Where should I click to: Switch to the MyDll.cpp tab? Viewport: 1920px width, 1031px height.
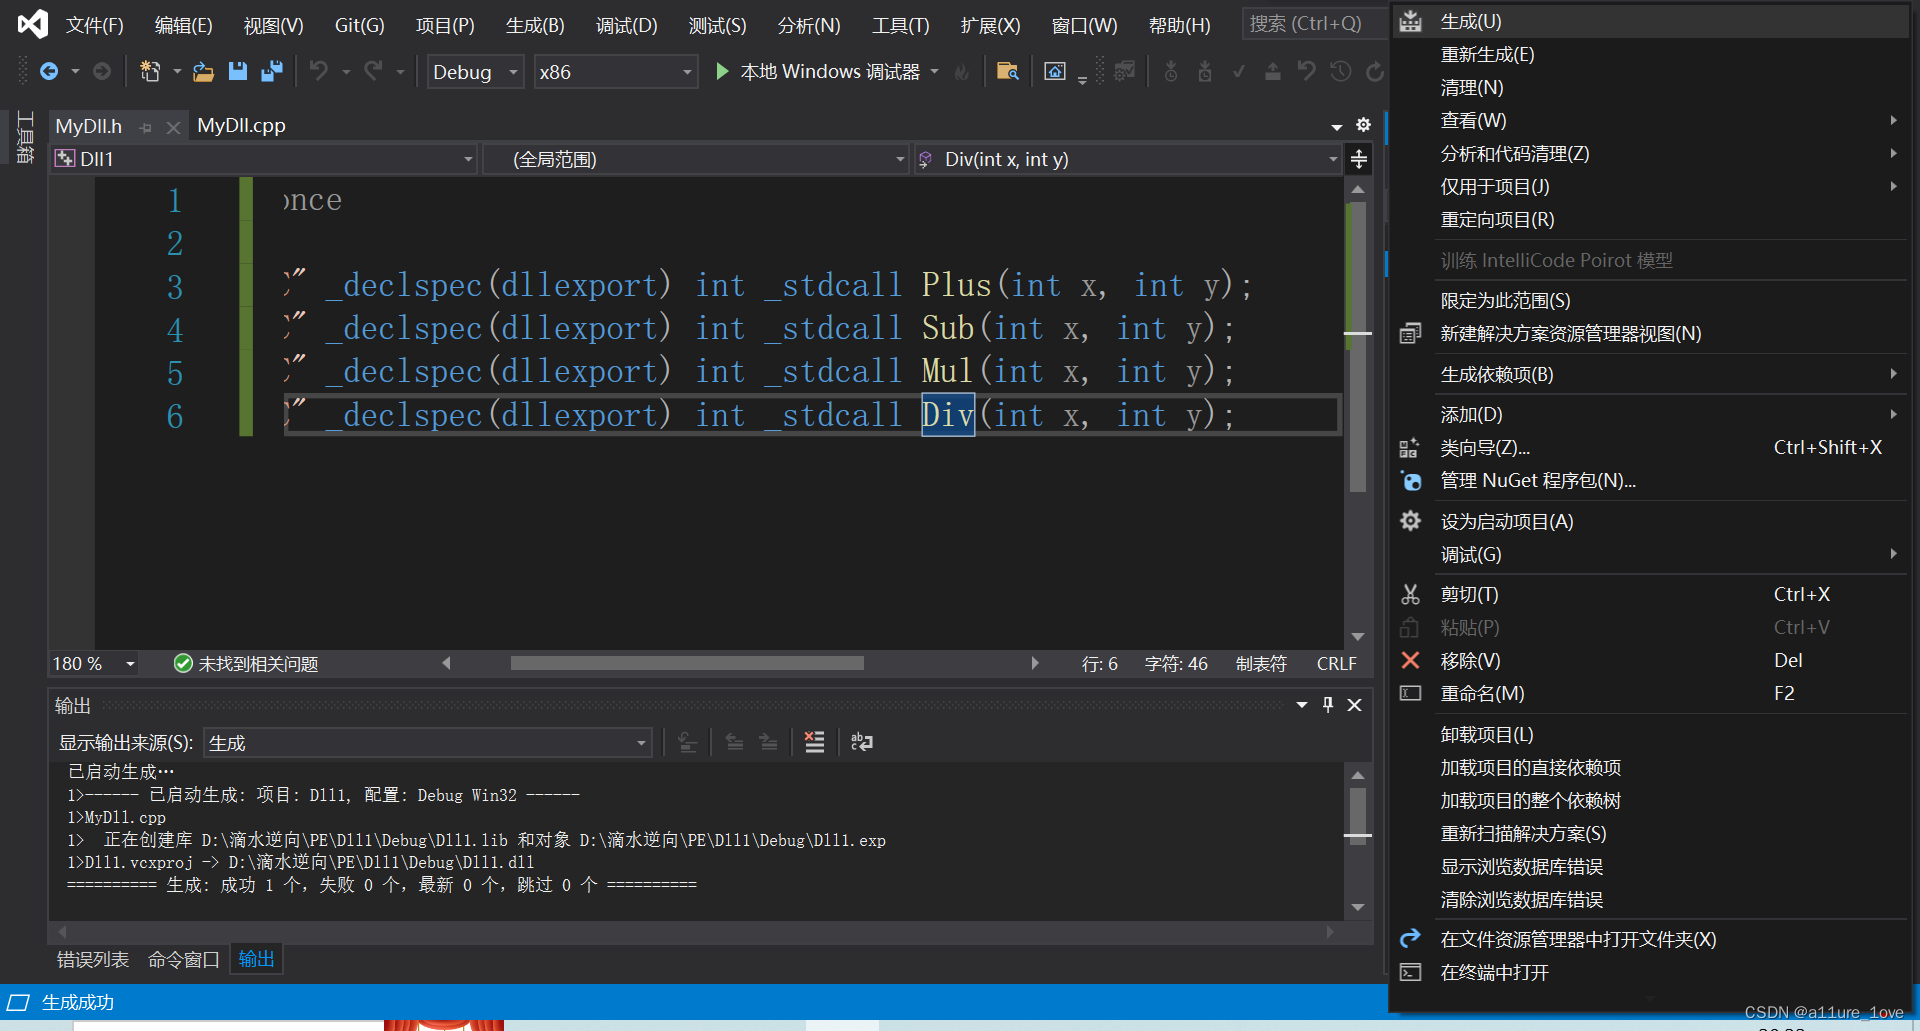pos(241,125)
